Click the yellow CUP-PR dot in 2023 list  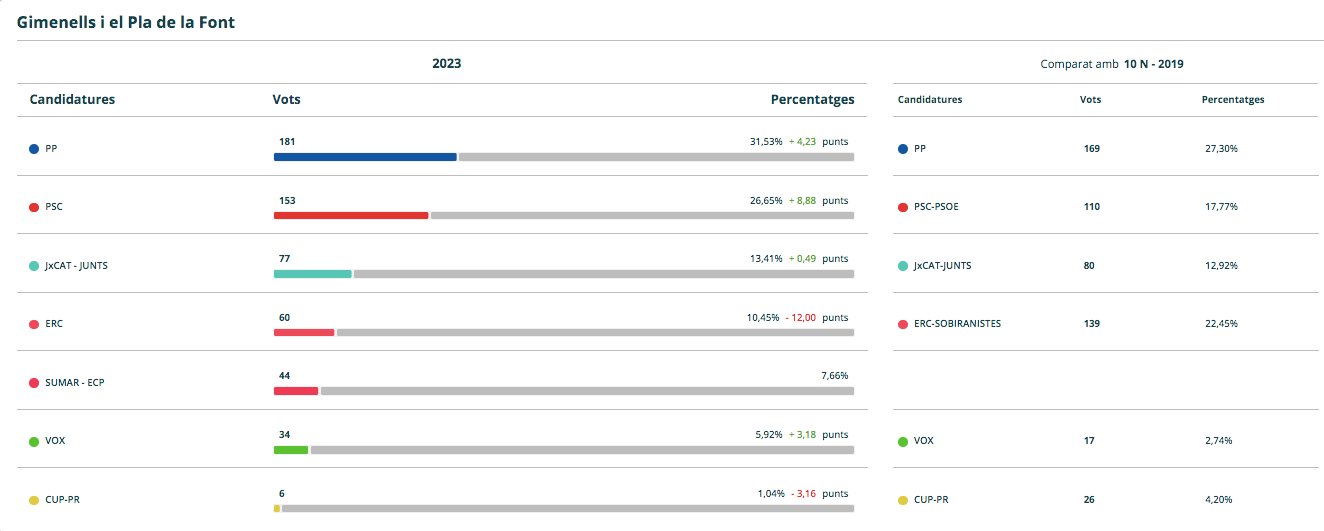click(x=34, y=500)
